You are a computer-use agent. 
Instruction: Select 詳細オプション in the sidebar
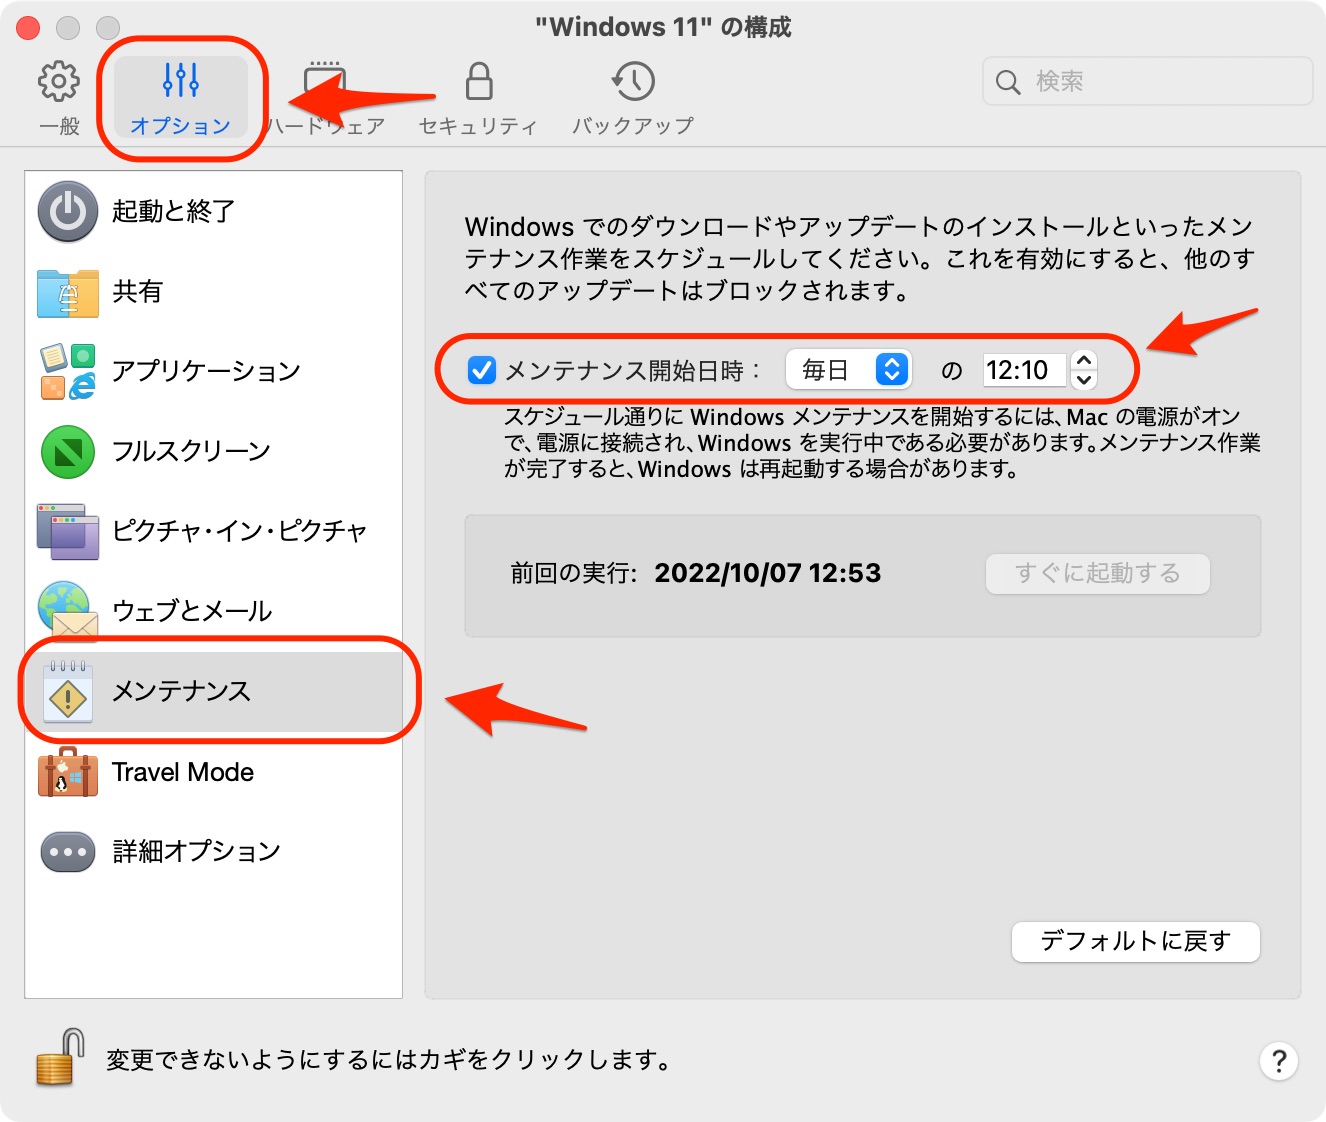[214, 852]
